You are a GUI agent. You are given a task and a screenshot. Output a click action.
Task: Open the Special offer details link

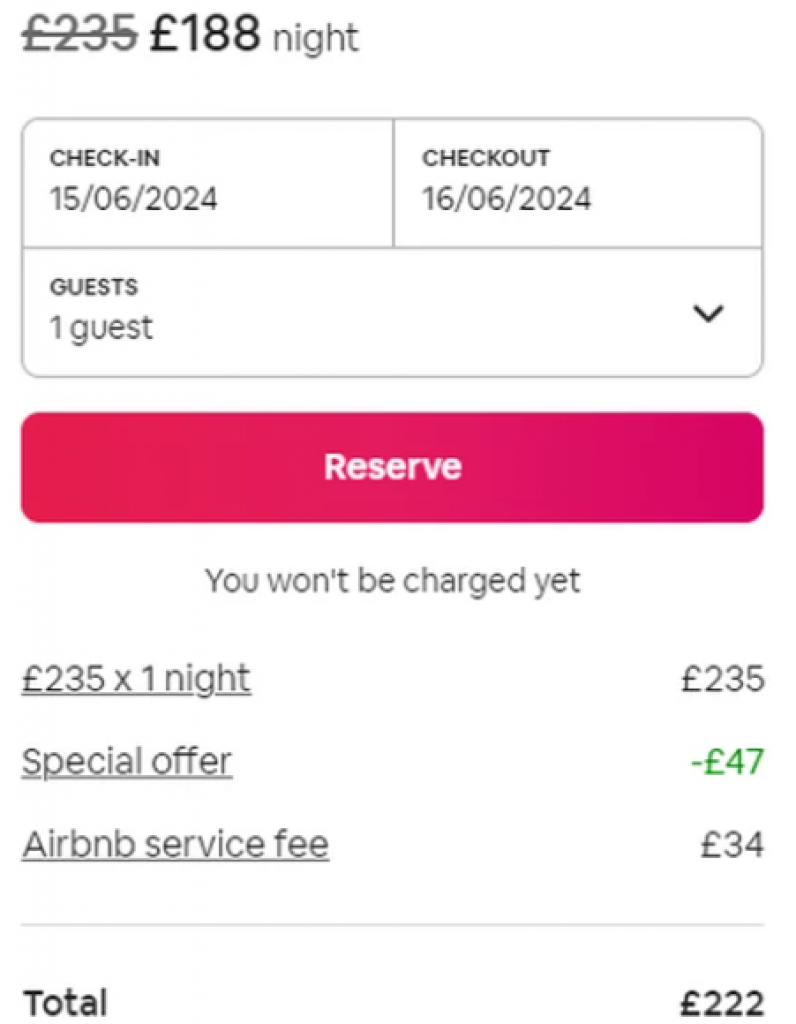[x=126, y=762]
